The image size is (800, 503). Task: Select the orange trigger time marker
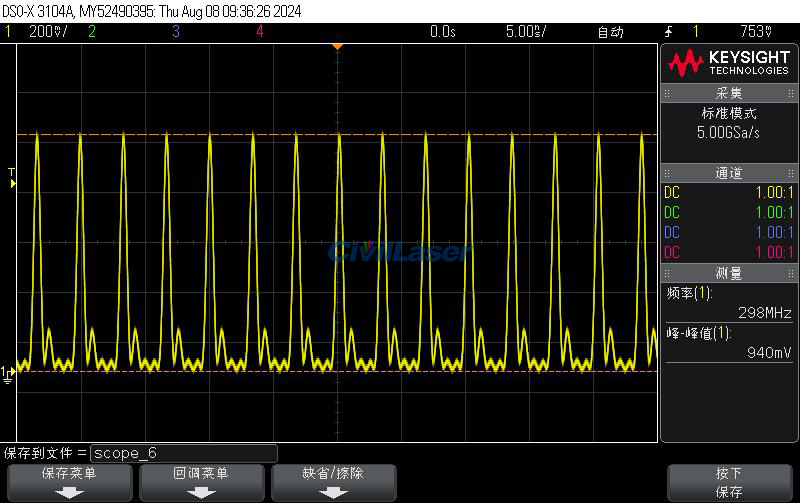(x=337, y=46)
